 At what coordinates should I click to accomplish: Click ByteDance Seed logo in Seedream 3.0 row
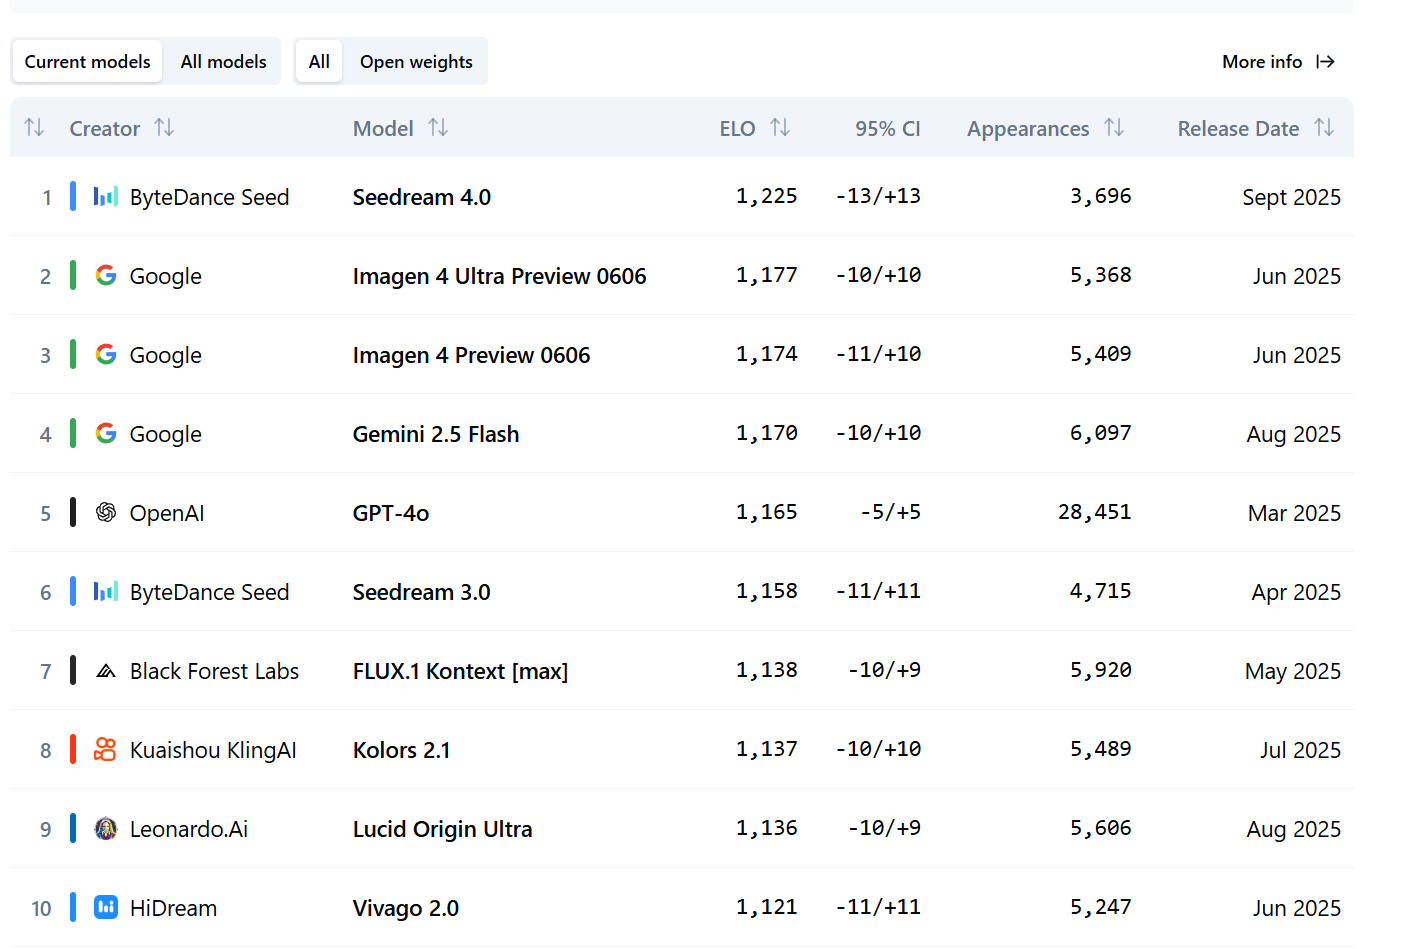(106, 591)
